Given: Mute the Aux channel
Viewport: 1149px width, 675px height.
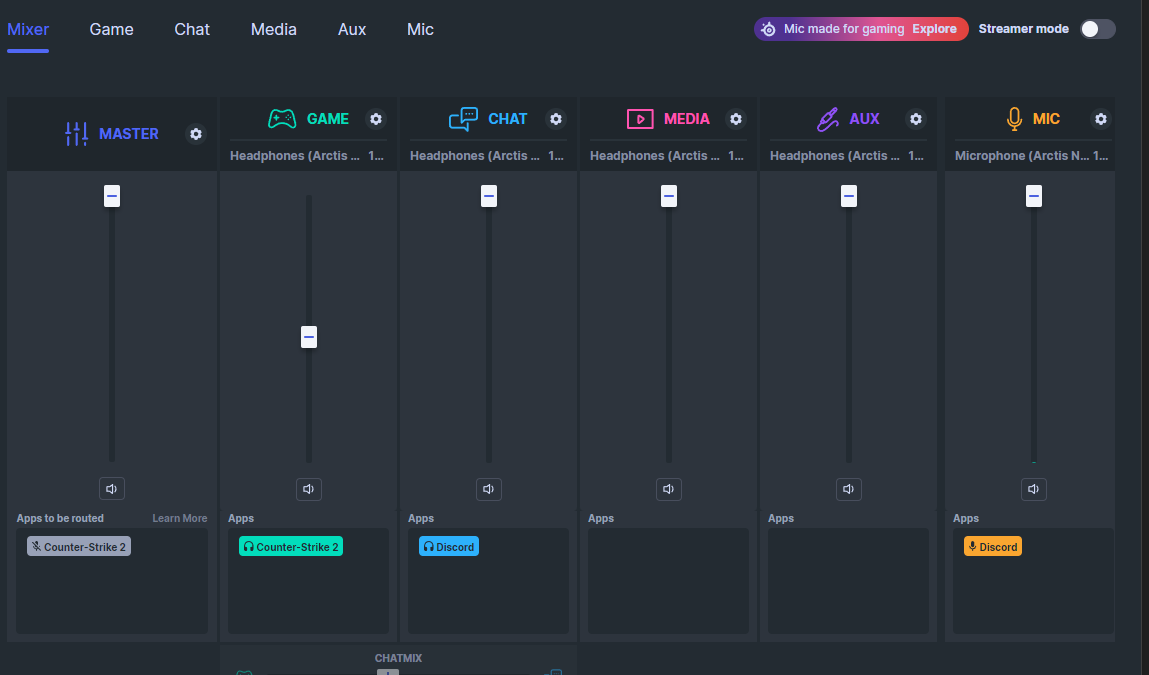Looking at the screenshot, I should click(849, 489).
